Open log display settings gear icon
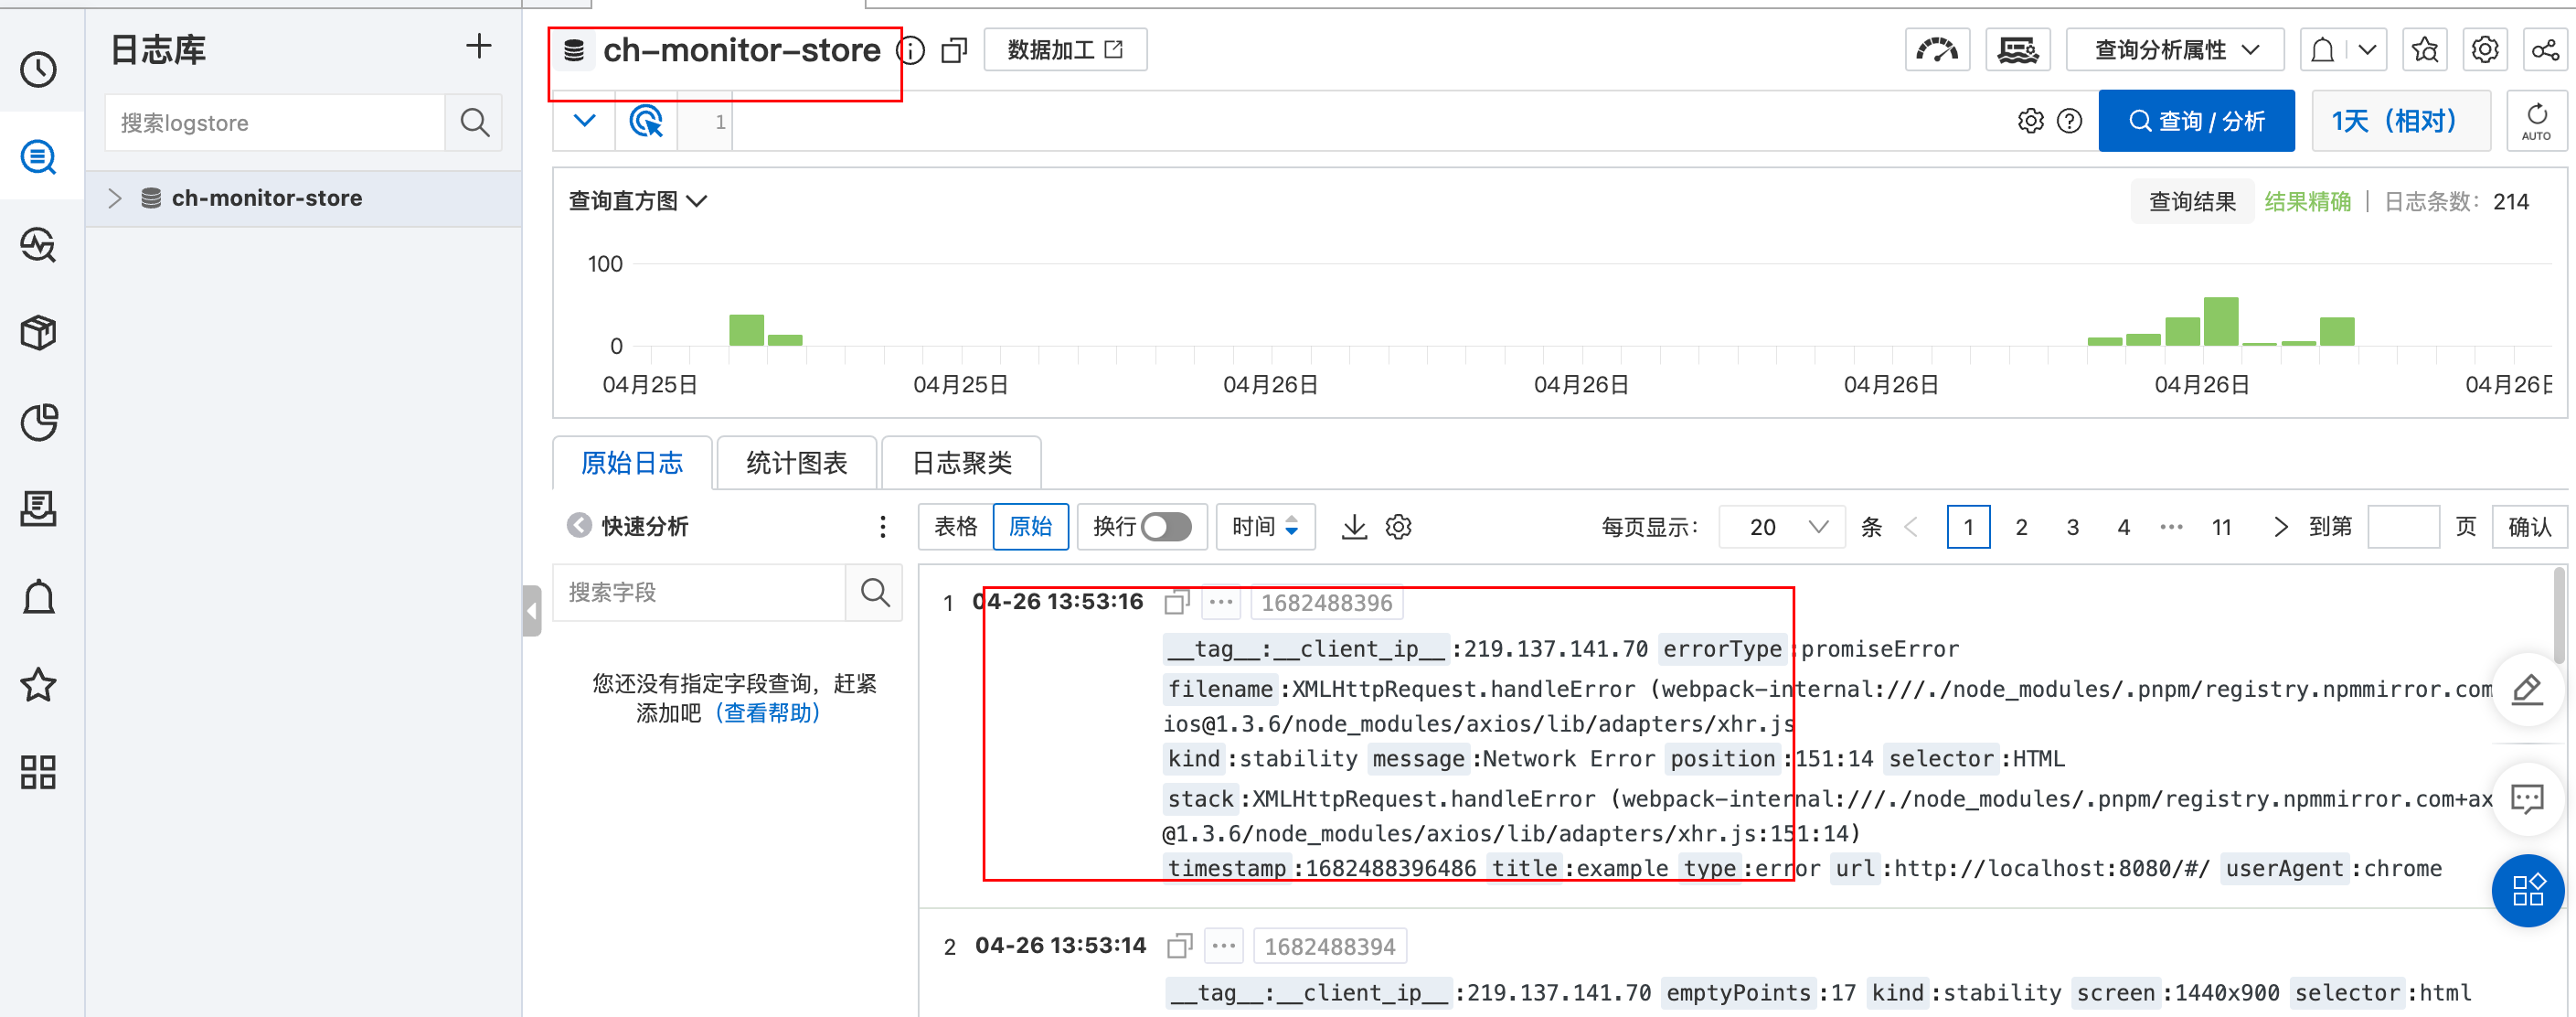Viewport: 2576px width, 1017px height. (1399, 527)
